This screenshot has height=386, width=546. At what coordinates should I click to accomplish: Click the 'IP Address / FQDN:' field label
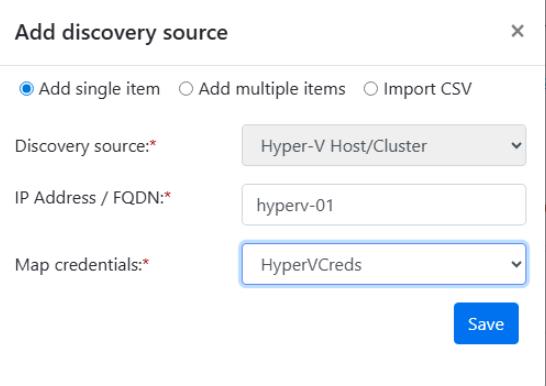(x=93, y=198)
